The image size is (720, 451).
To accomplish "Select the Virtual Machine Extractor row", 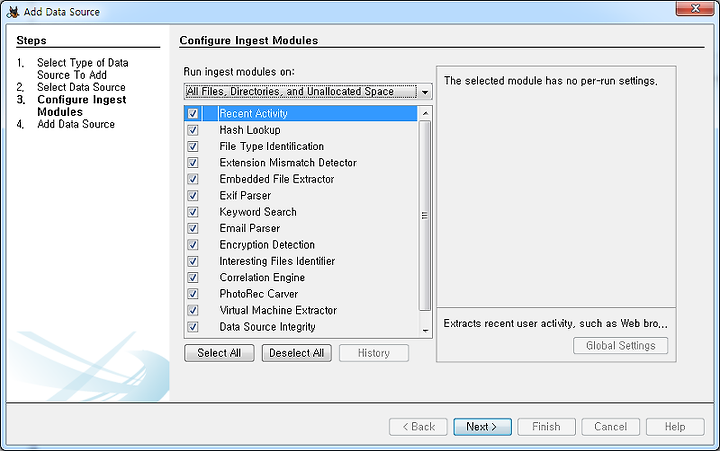I will tap(301, 310).
